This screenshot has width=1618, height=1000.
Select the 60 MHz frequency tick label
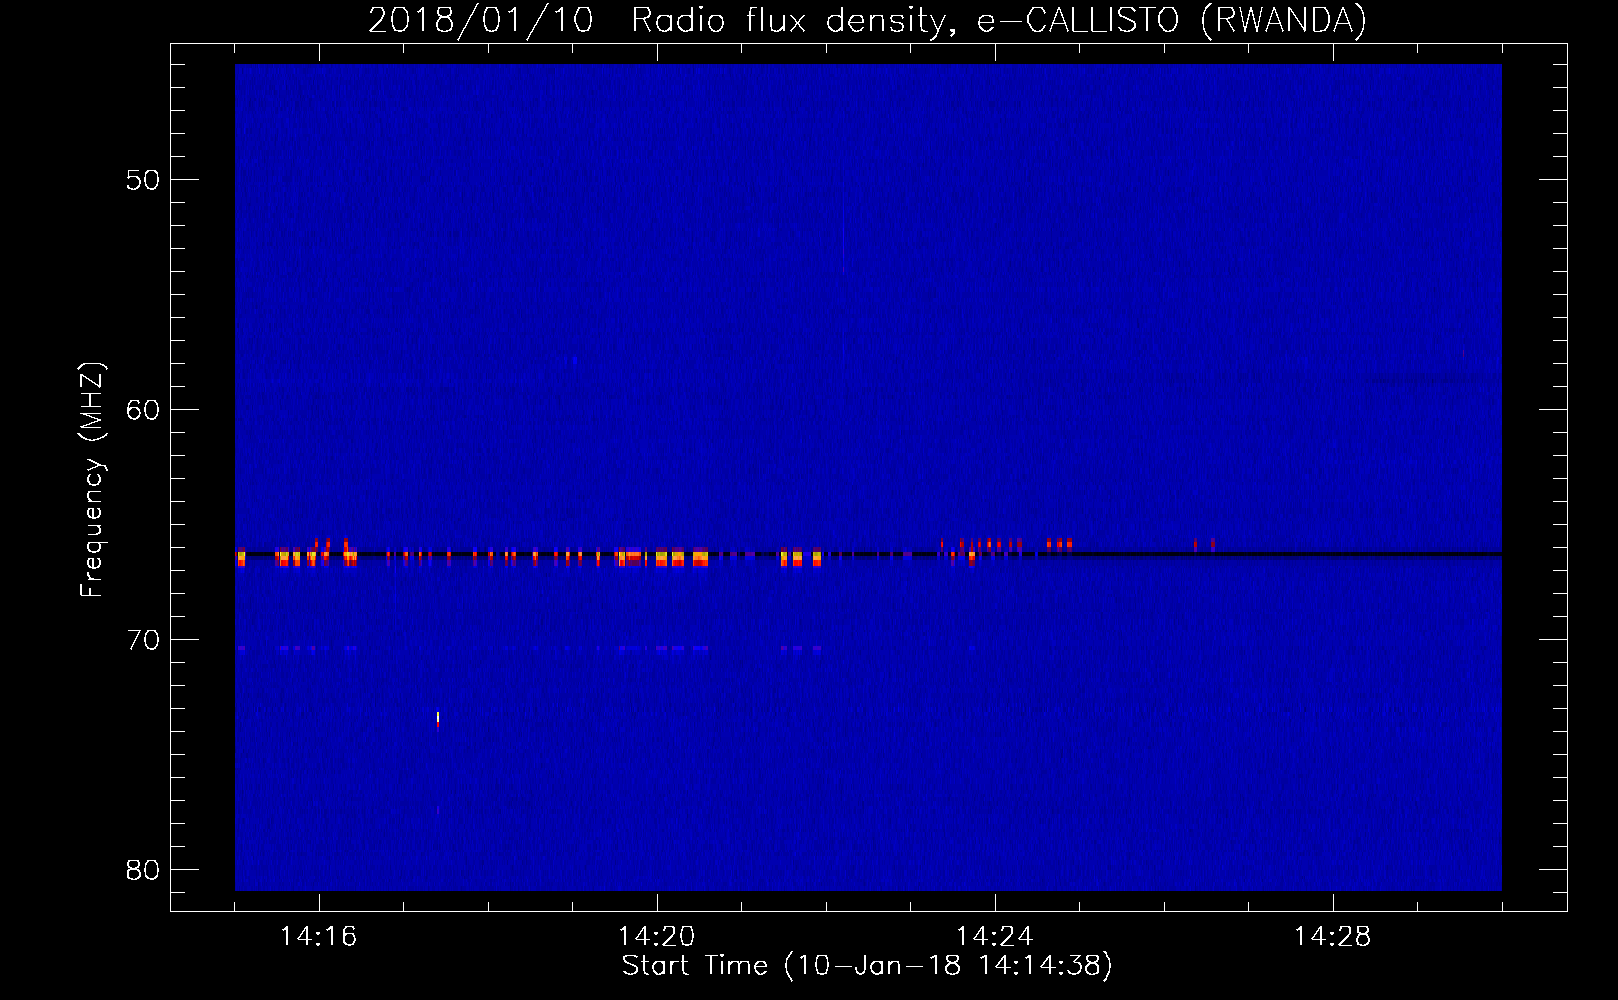[x=143, y=410]
